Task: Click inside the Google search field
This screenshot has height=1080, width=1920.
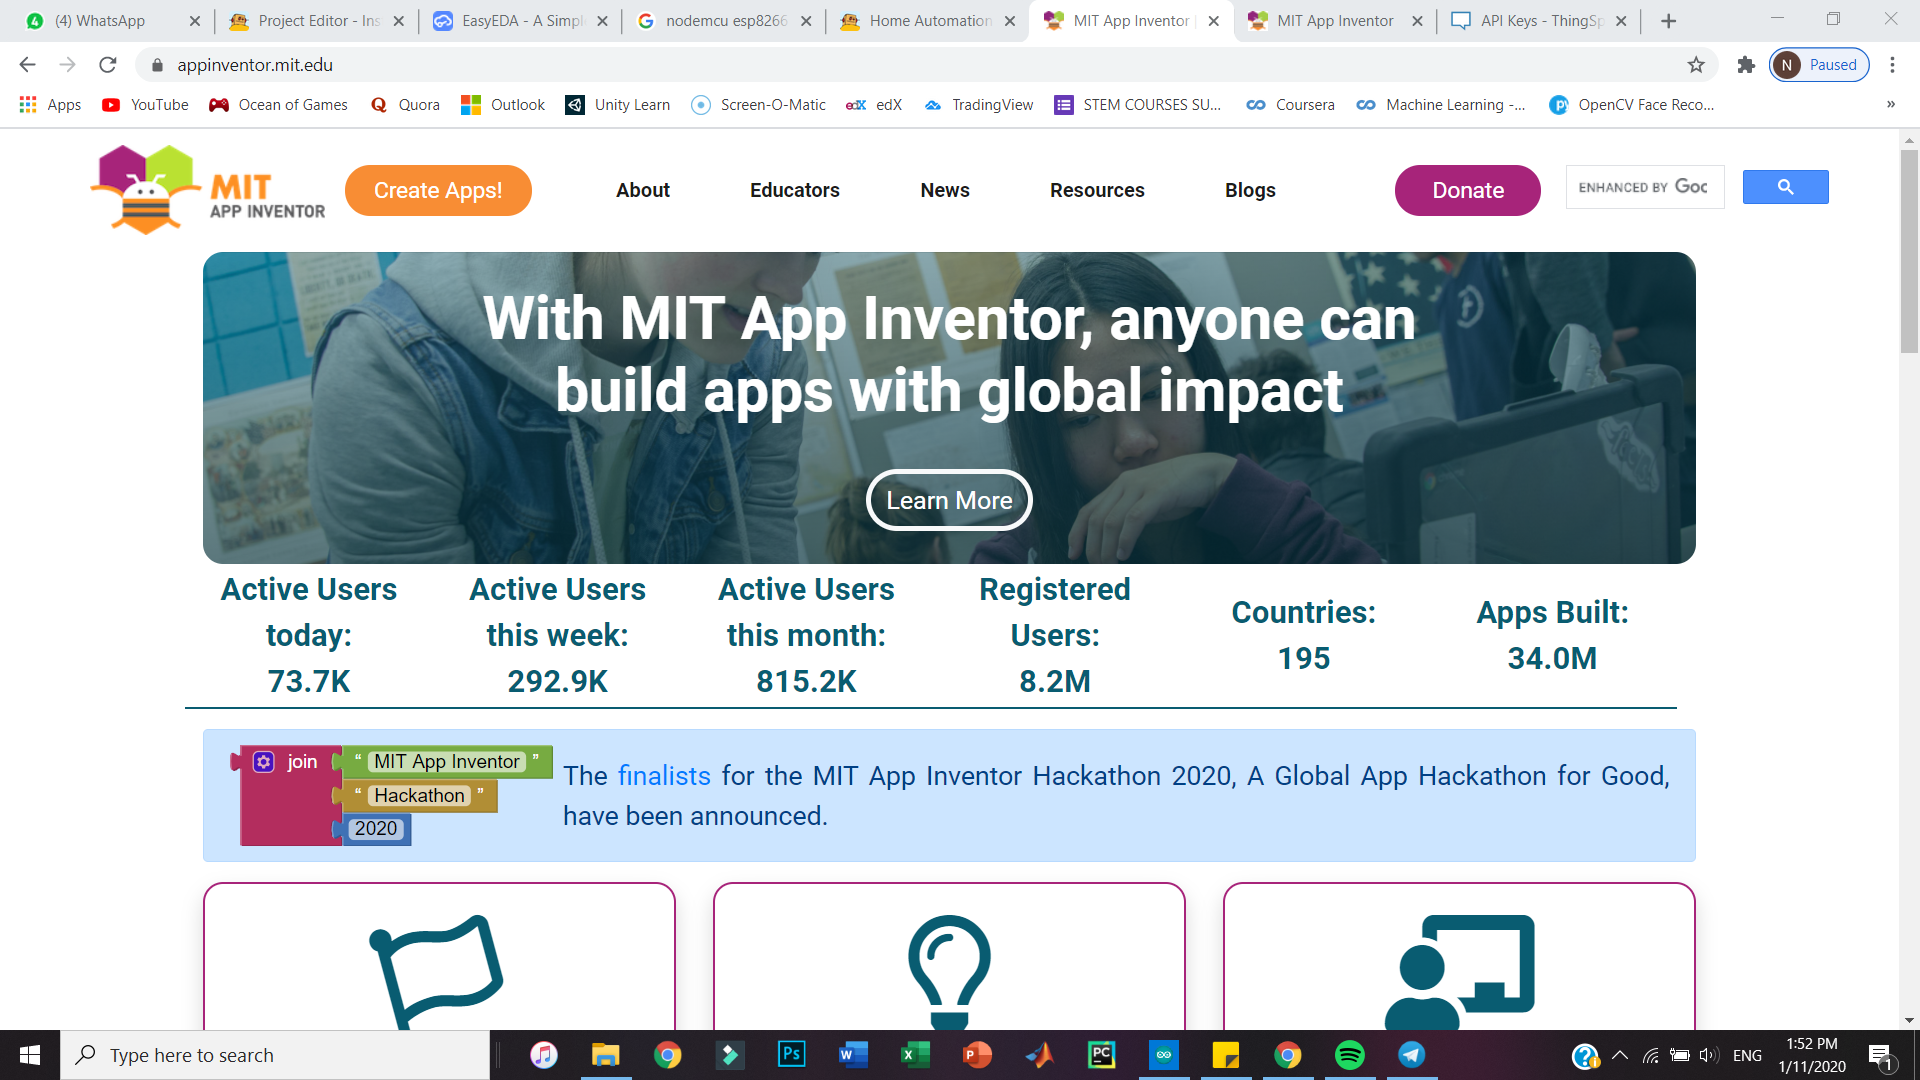Action: [1644, 187]
